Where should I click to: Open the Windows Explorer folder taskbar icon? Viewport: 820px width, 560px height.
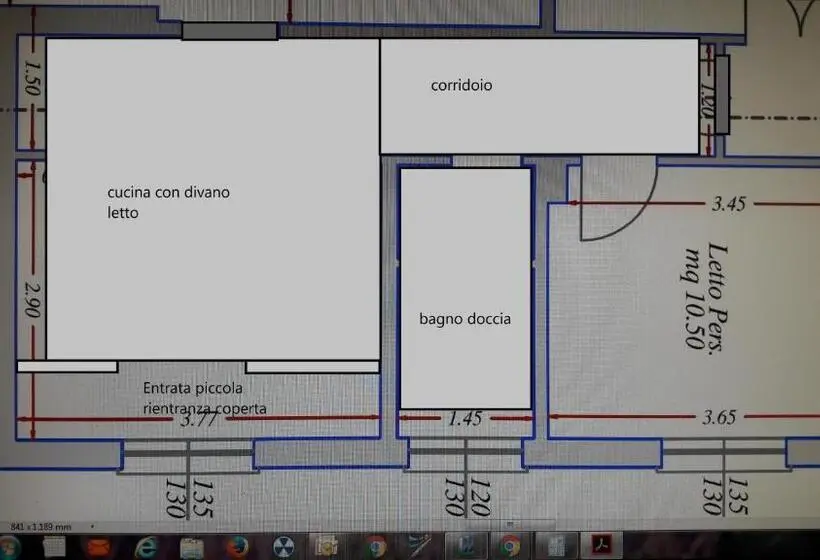tap(192, 547)
